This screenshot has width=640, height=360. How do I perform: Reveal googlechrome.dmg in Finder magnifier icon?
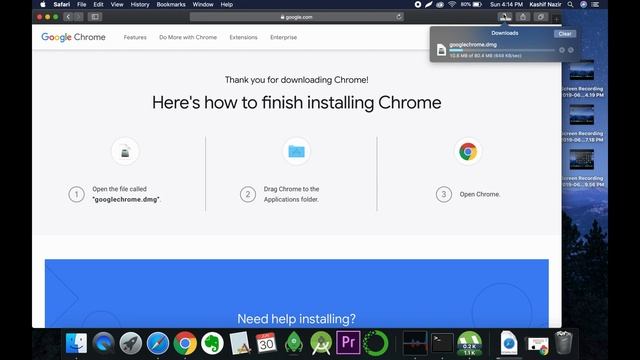(571, 50)
